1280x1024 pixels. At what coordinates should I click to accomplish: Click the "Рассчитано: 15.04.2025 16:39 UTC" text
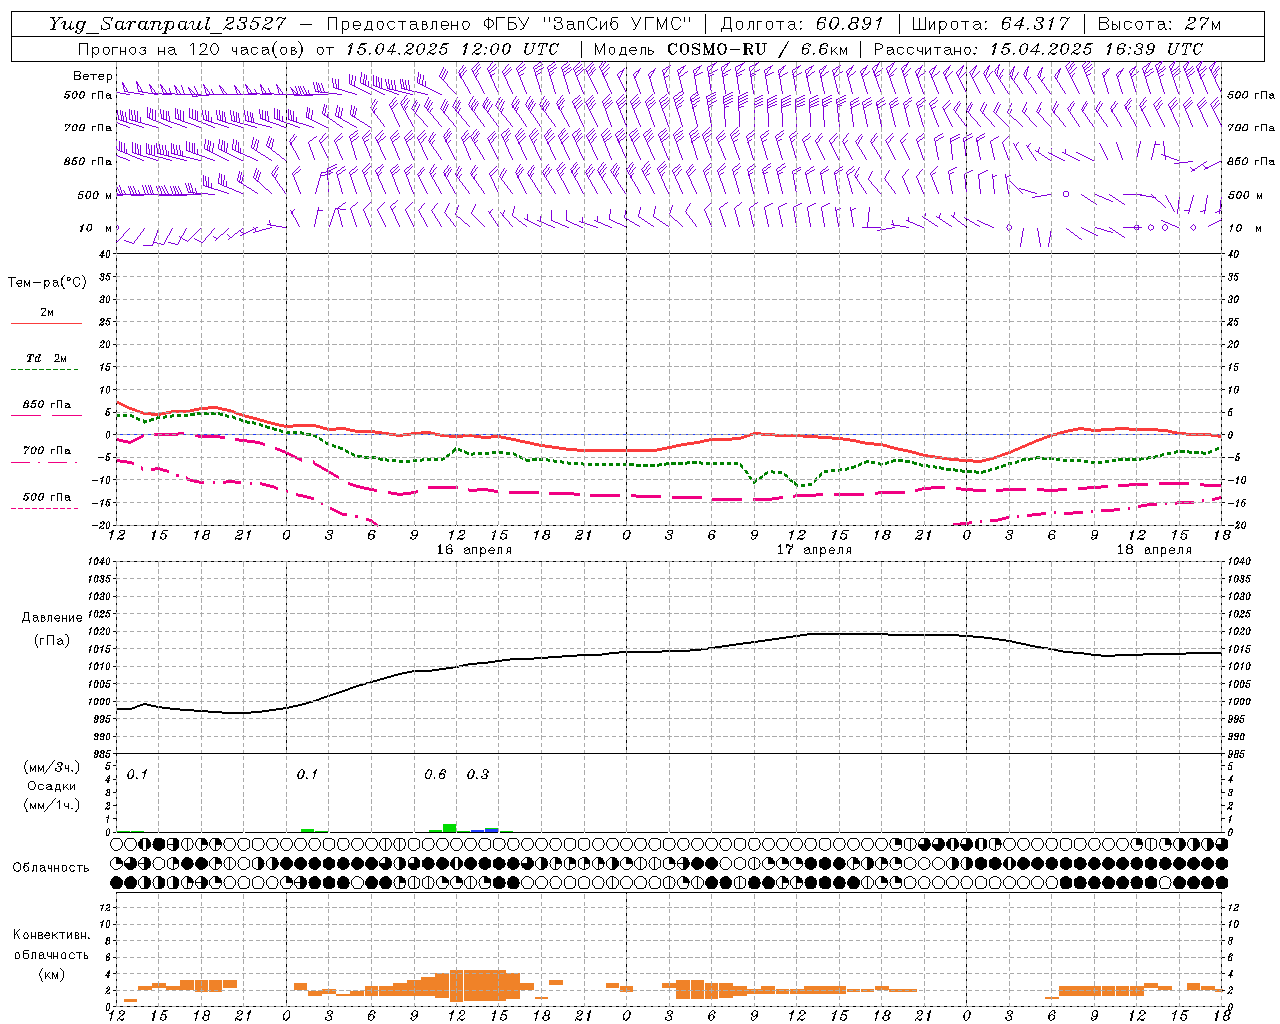click(x=1038, y=49)
